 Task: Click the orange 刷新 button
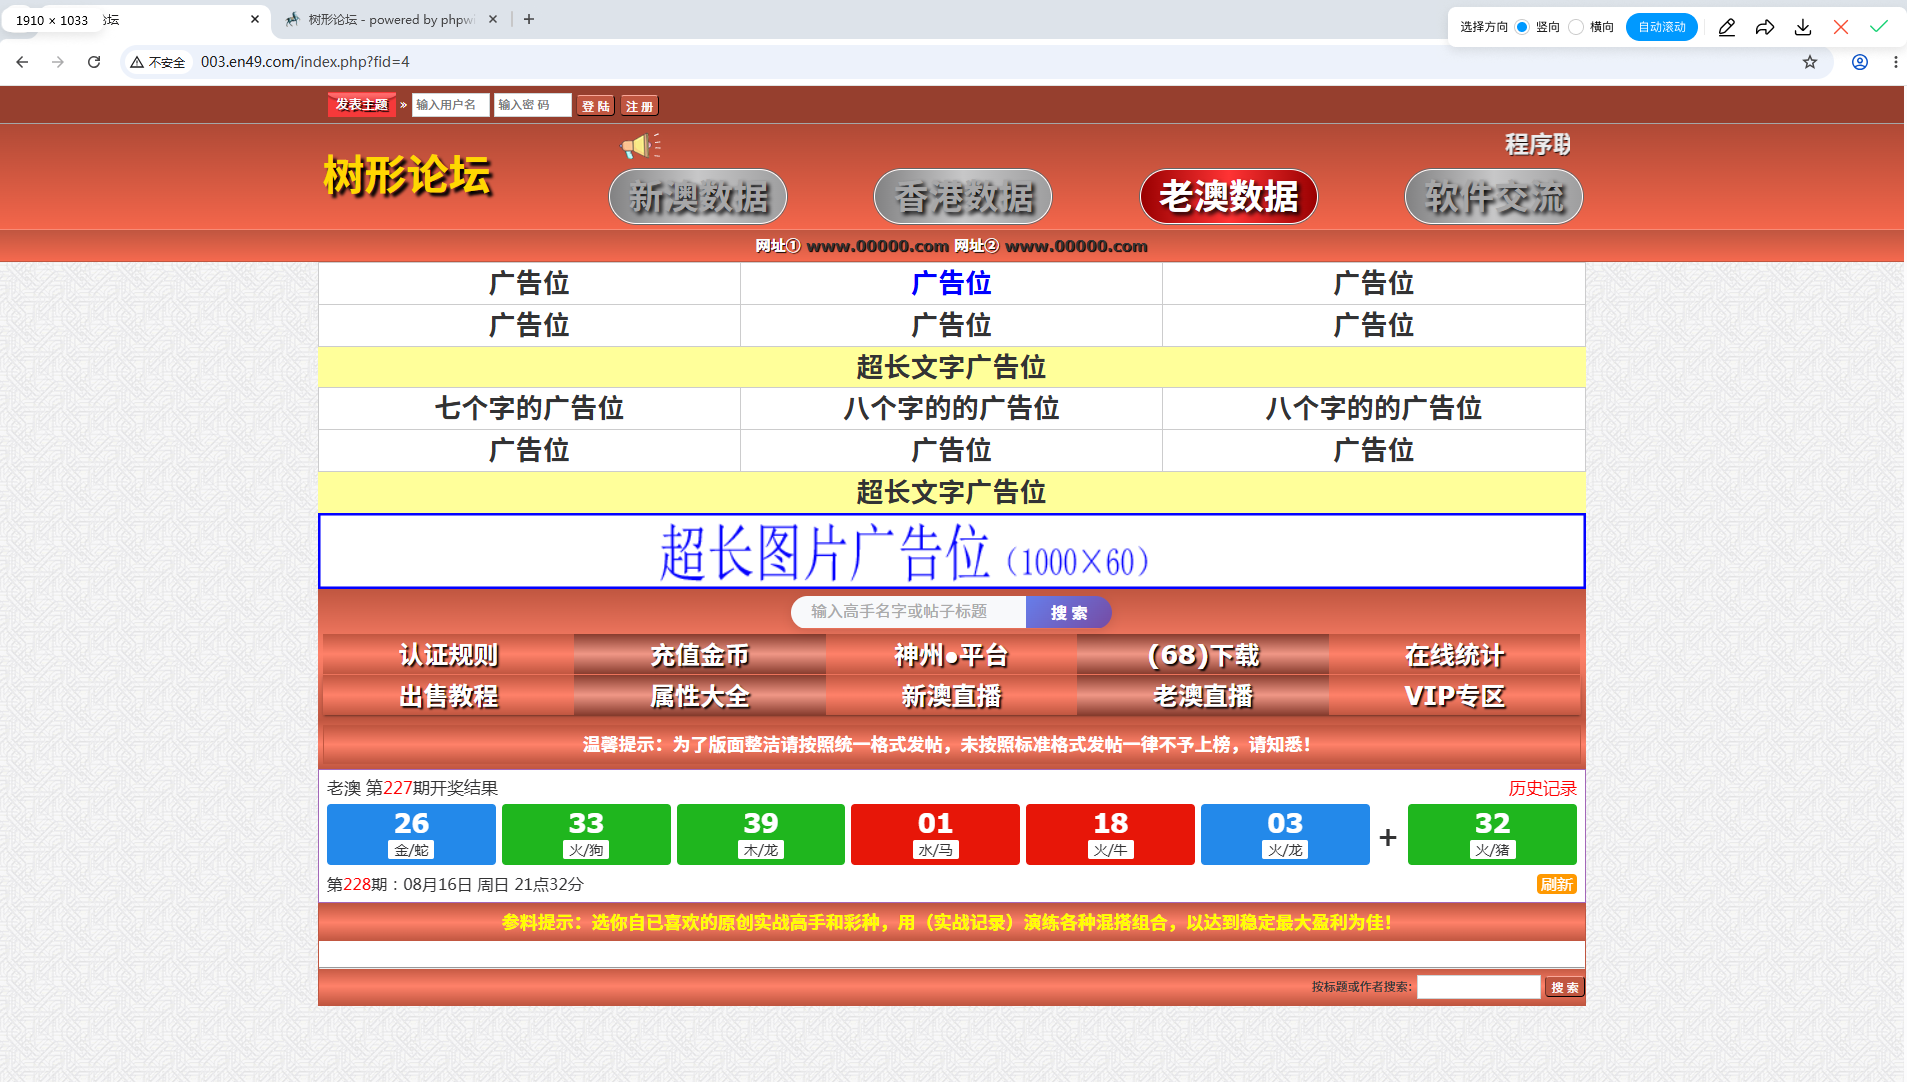(1557, 884)
